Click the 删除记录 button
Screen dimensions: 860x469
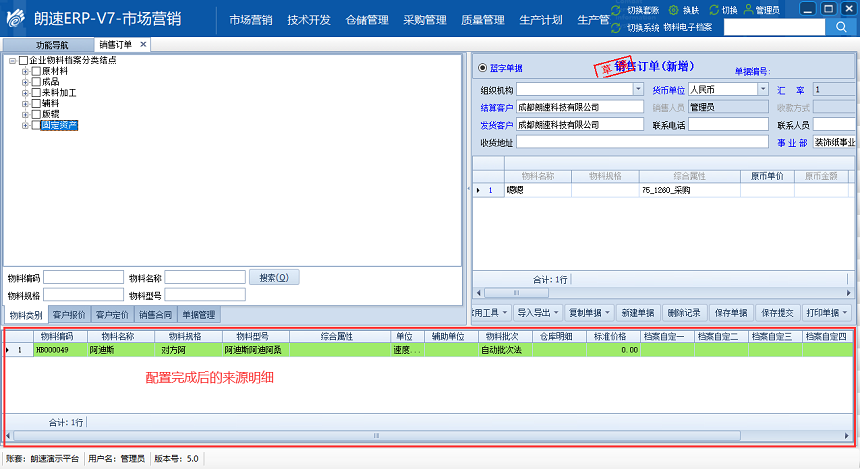[684, 313]
